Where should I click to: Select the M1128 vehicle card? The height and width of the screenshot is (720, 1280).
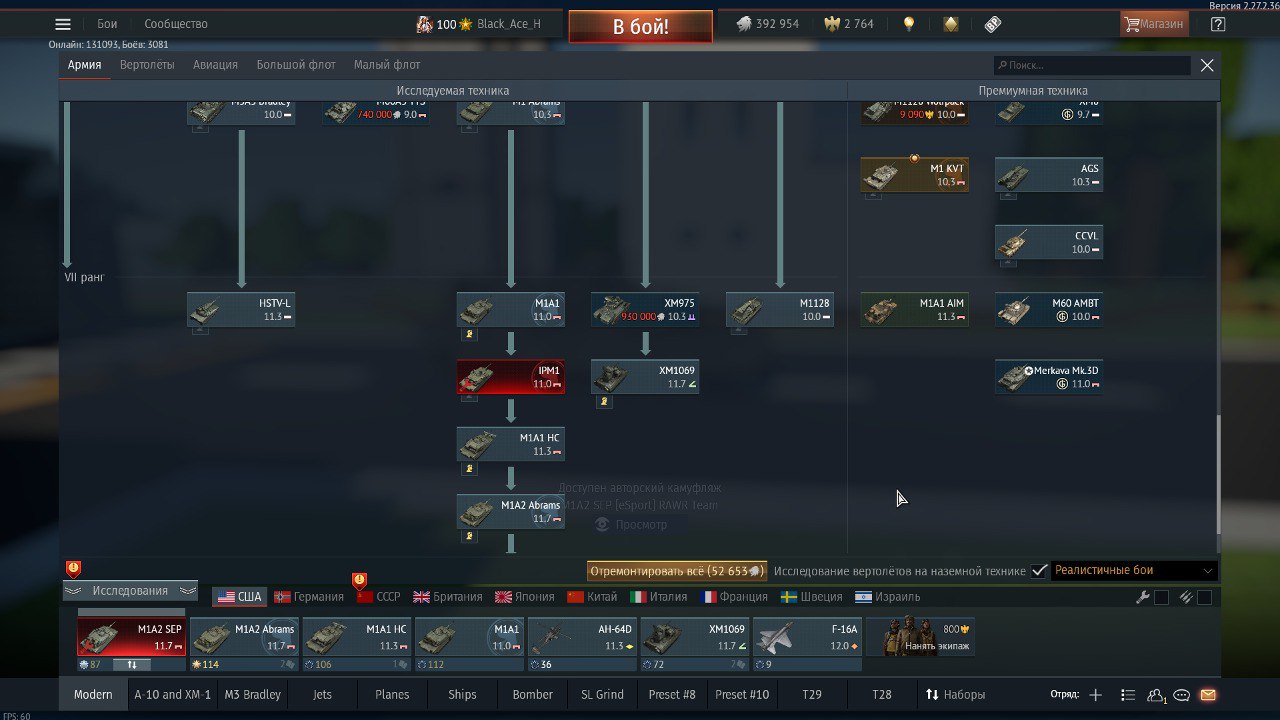[780, 310]
